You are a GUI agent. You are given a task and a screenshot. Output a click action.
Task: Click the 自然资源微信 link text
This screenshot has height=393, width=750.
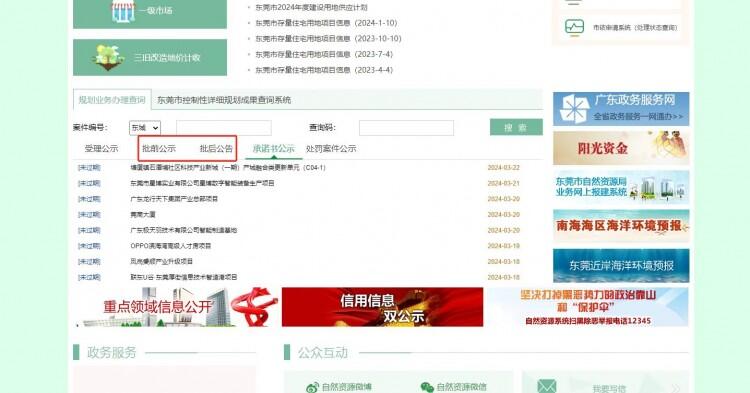click(x=462, y=387)
